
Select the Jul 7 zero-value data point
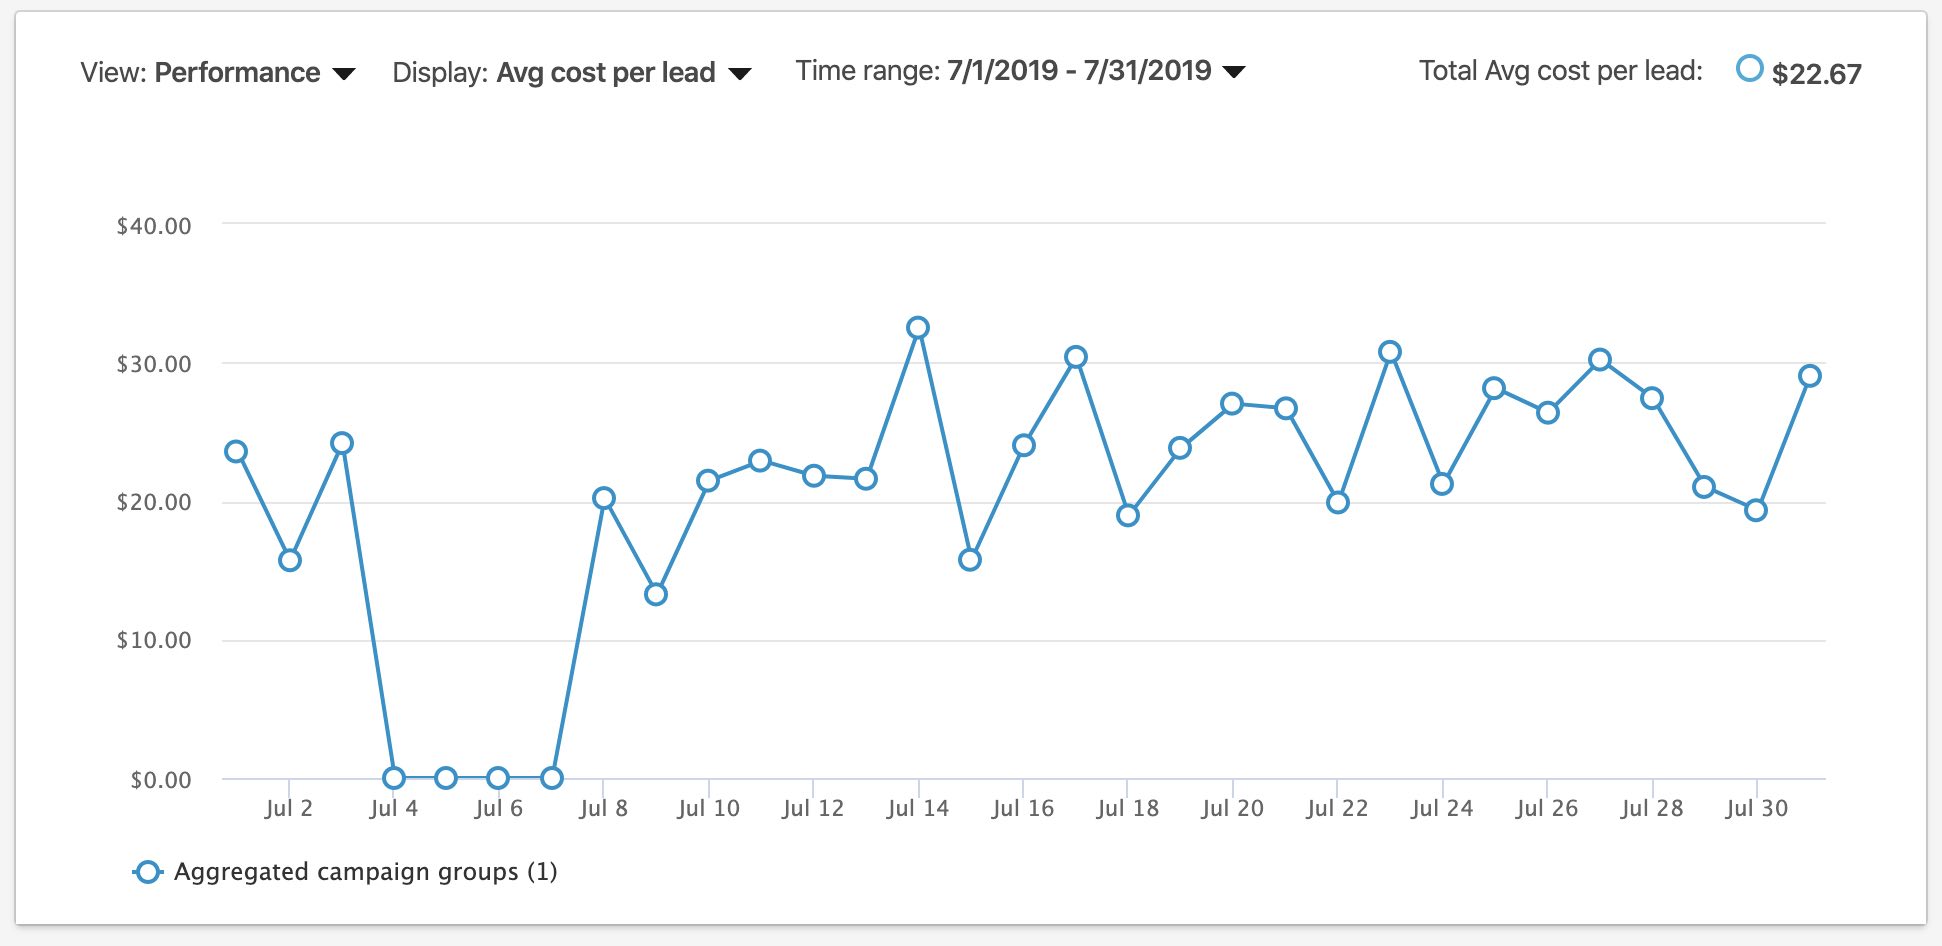(x=551, y=778)
